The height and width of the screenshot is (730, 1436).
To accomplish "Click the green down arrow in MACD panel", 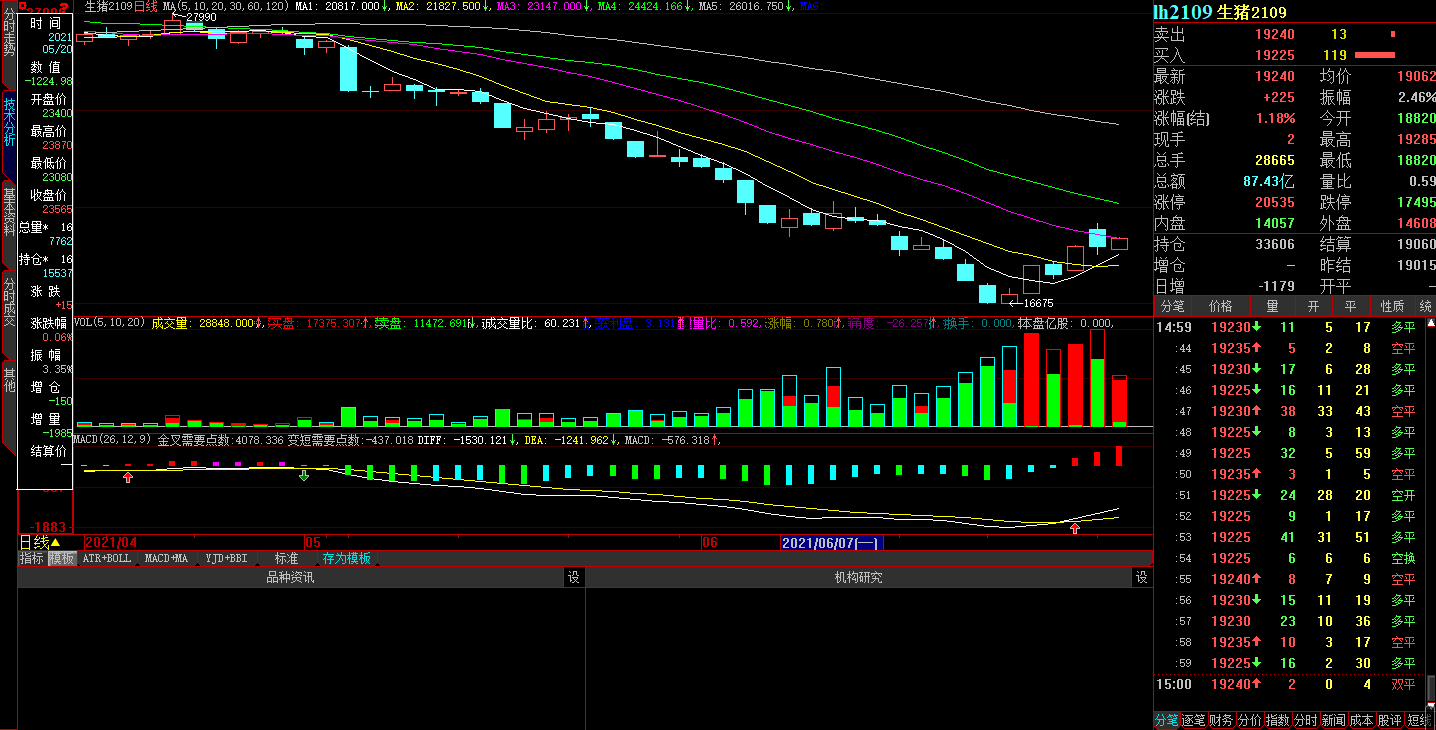I will 304,475.
